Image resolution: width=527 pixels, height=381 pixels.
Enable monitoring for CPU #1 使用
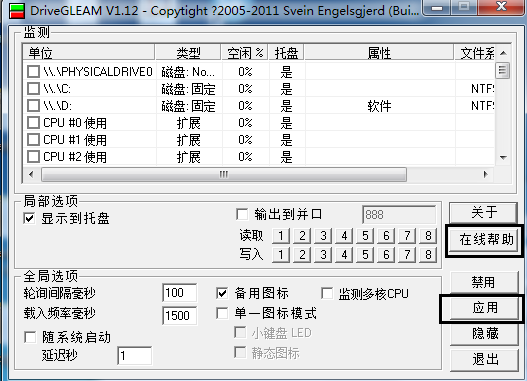coord(33,139)
